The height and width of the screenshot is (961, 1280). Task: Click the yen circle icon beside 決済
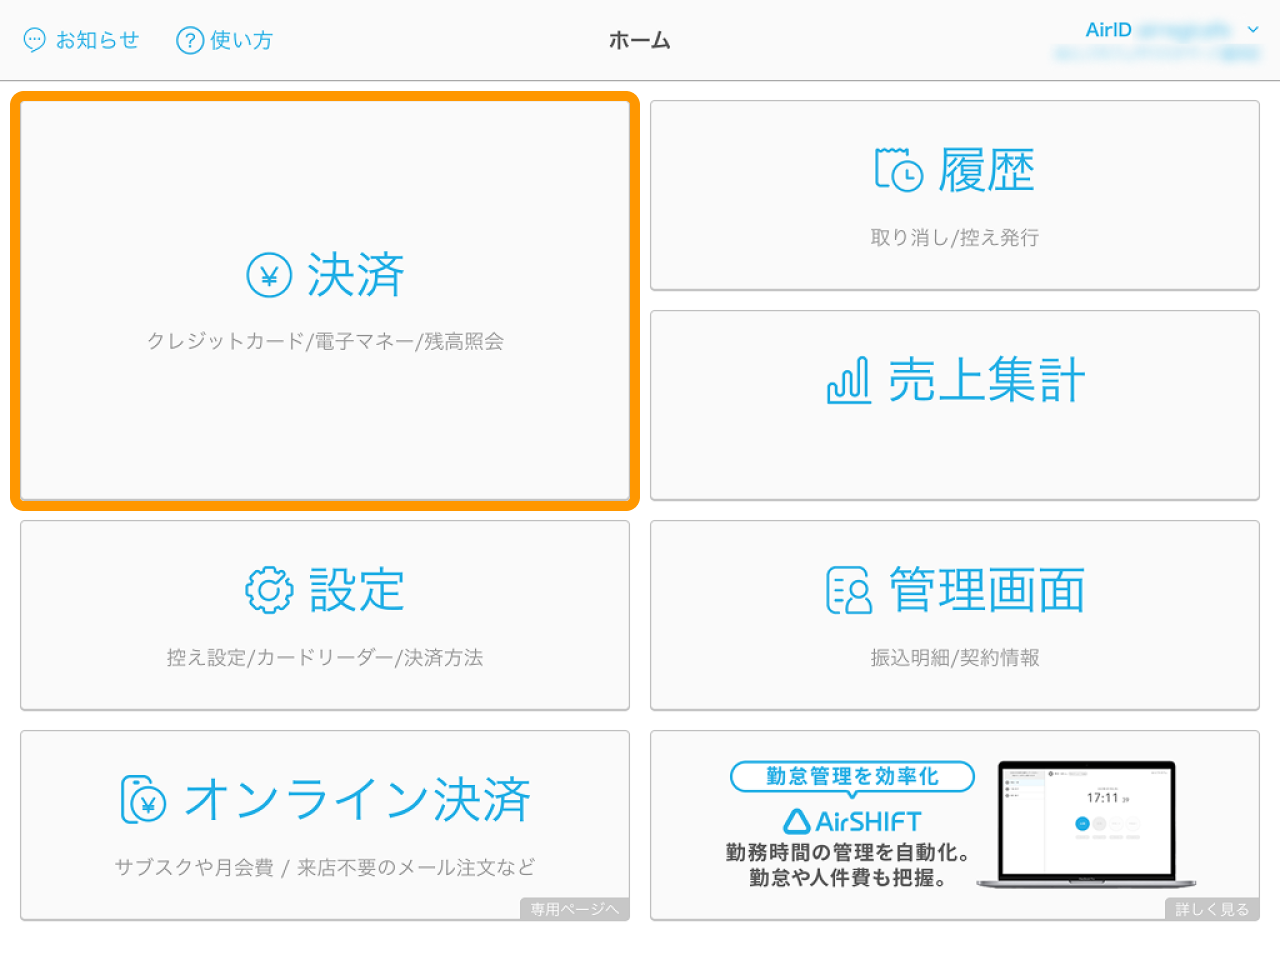point(269,275)
